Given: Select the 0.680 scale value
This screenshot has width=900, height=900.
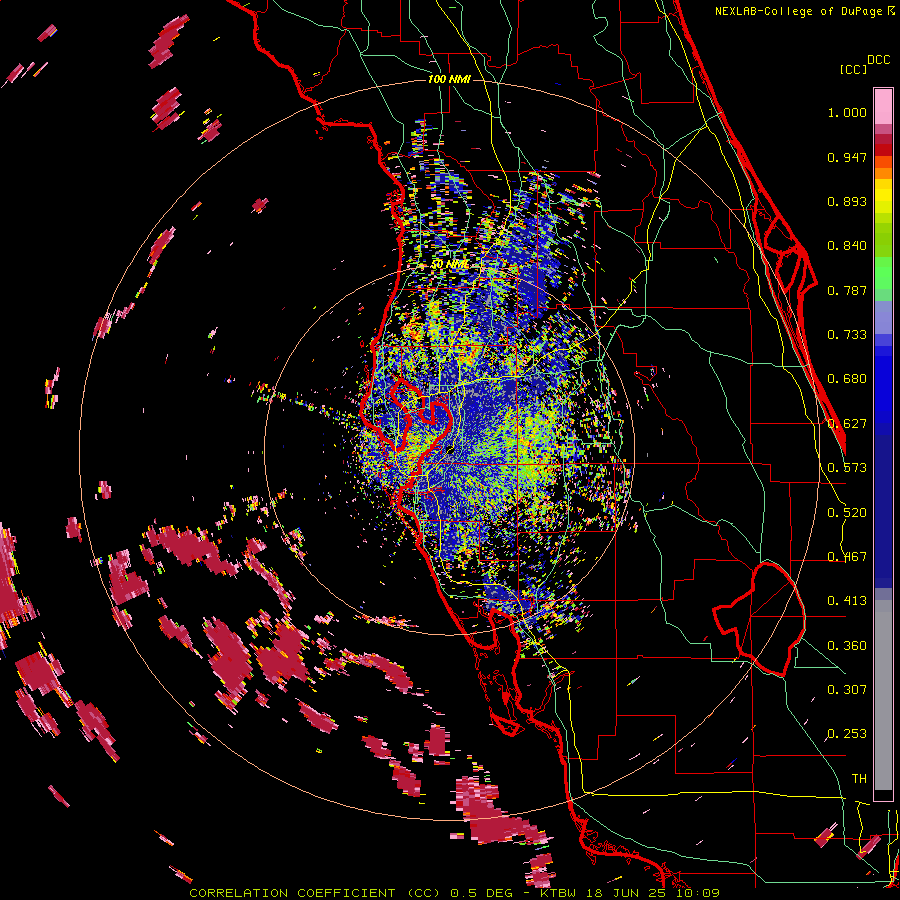Looking at the screenshot, I should (847, 379).
